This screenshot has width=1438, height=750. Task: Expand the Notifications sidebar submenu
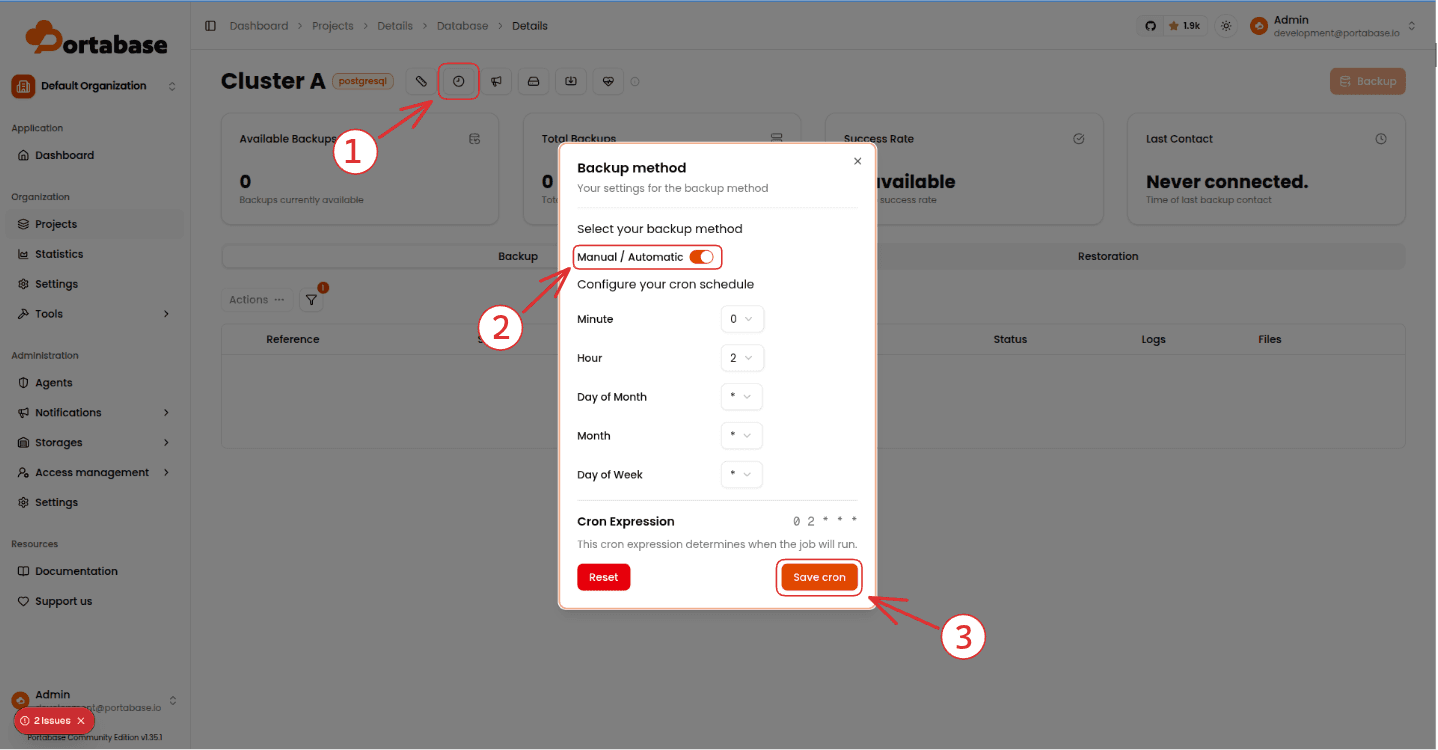[95, 413]
